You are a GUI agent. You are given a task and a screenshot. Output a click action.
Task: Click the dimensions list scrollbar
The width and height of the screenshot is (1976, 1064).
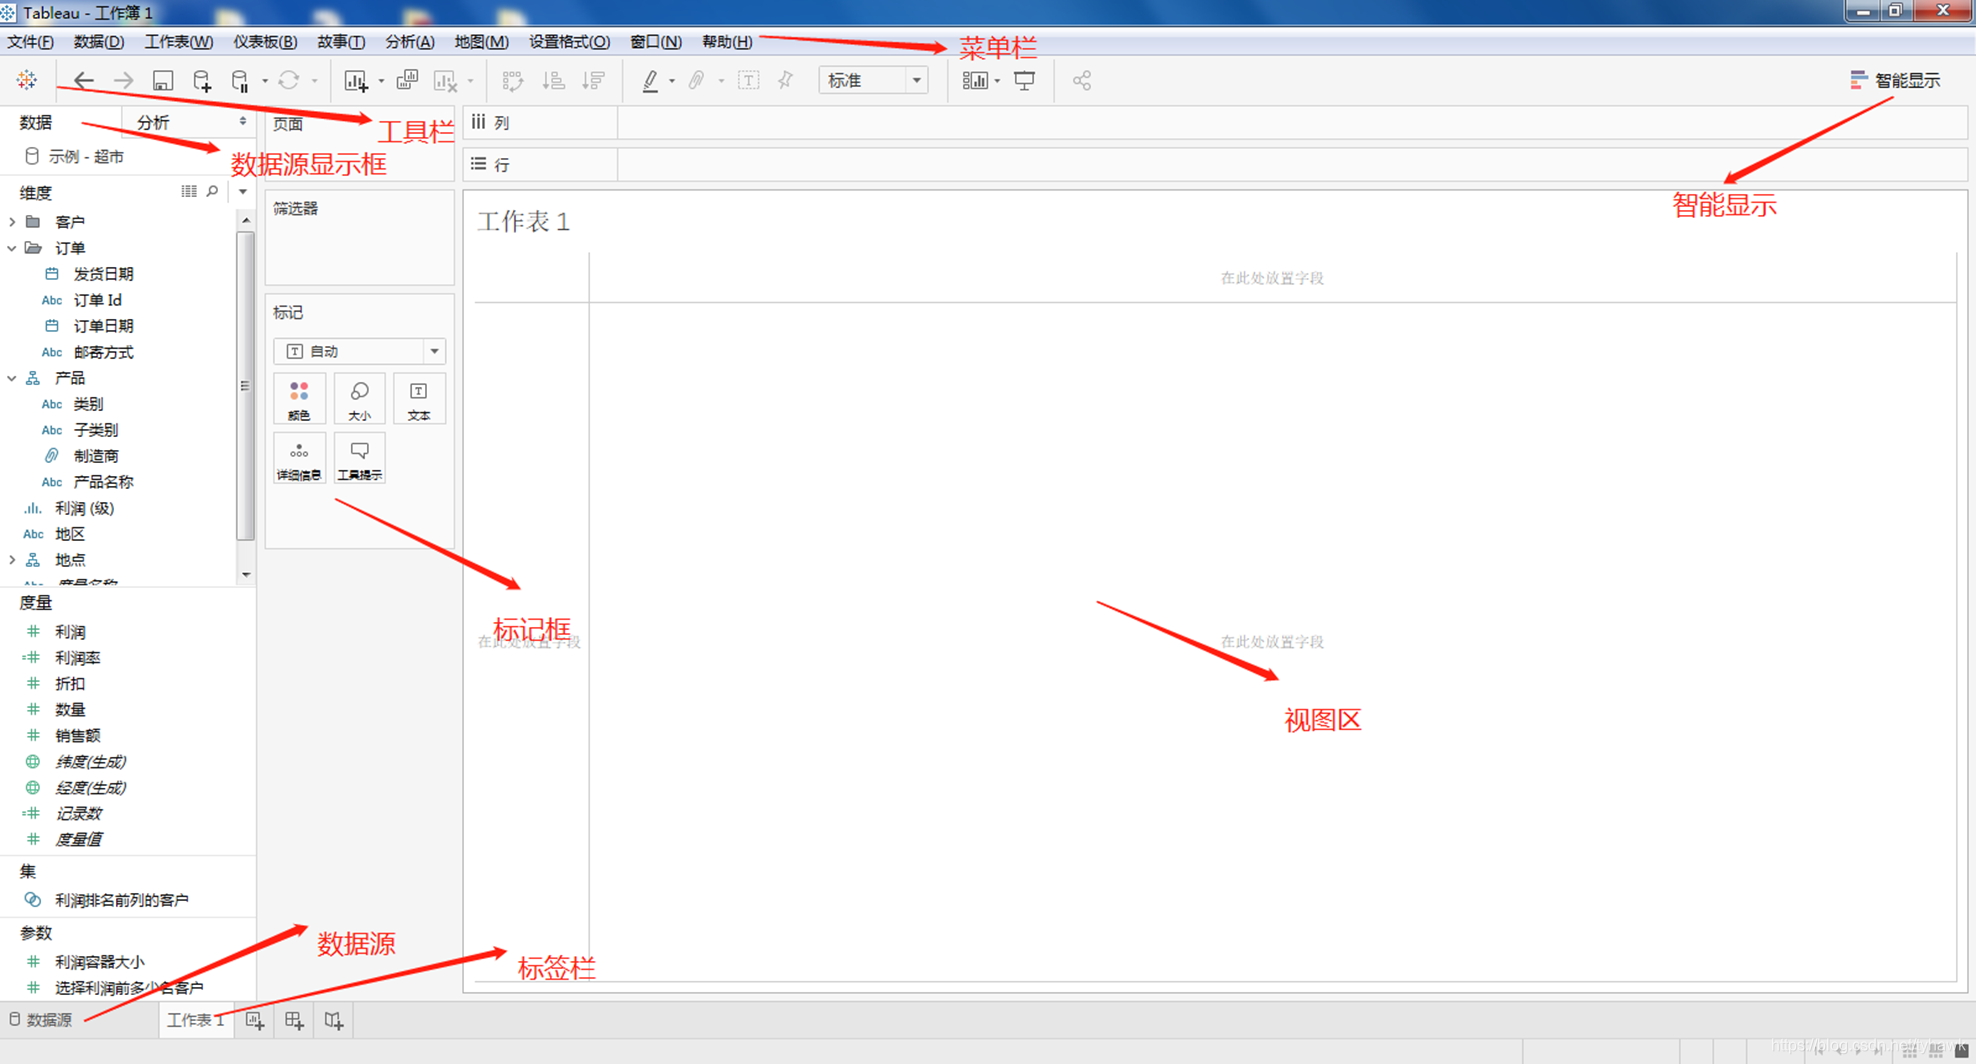coord(245,385)
